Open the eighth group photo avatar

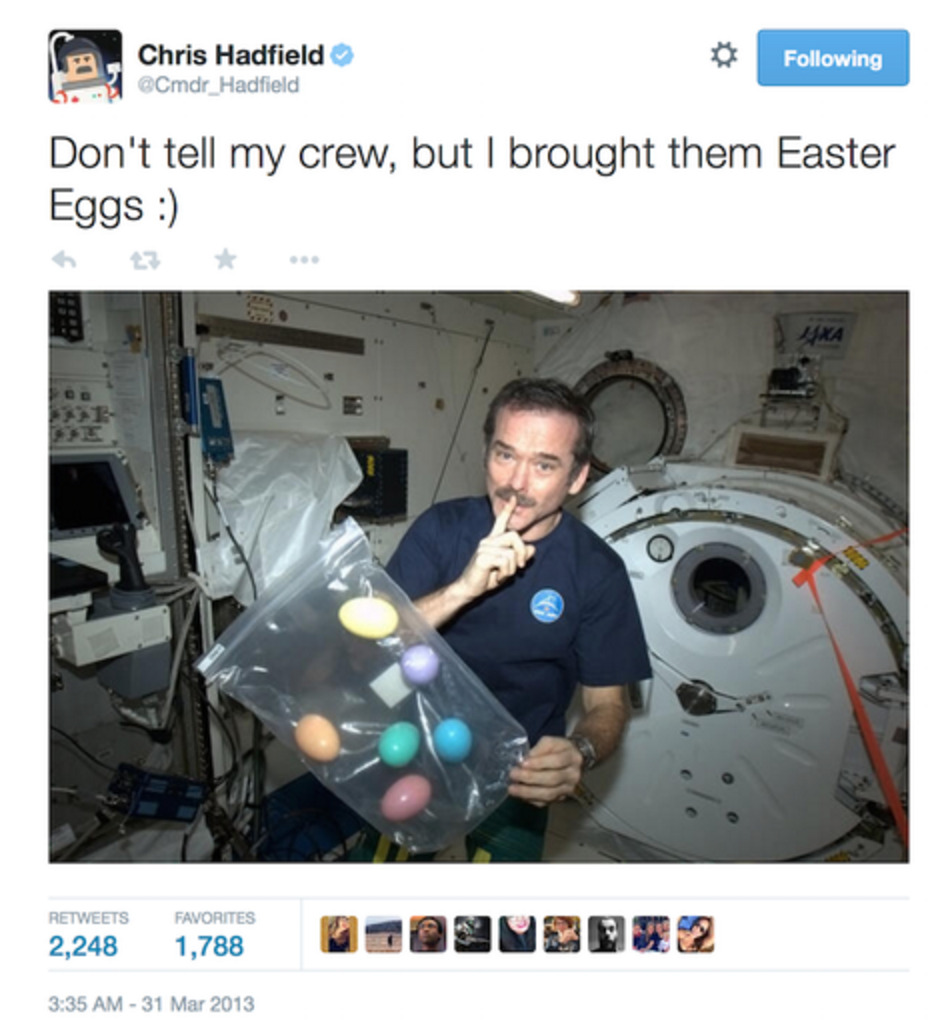tap(651, 934)
